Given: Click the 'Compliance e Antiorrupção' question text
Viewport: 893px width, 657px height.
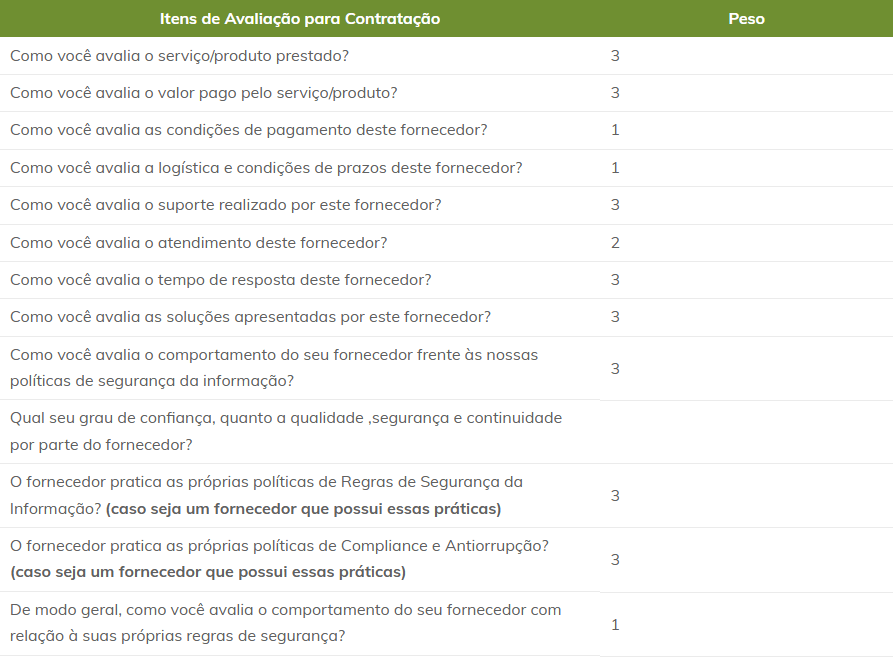Looking at the screenshot, I should (279, 559).
